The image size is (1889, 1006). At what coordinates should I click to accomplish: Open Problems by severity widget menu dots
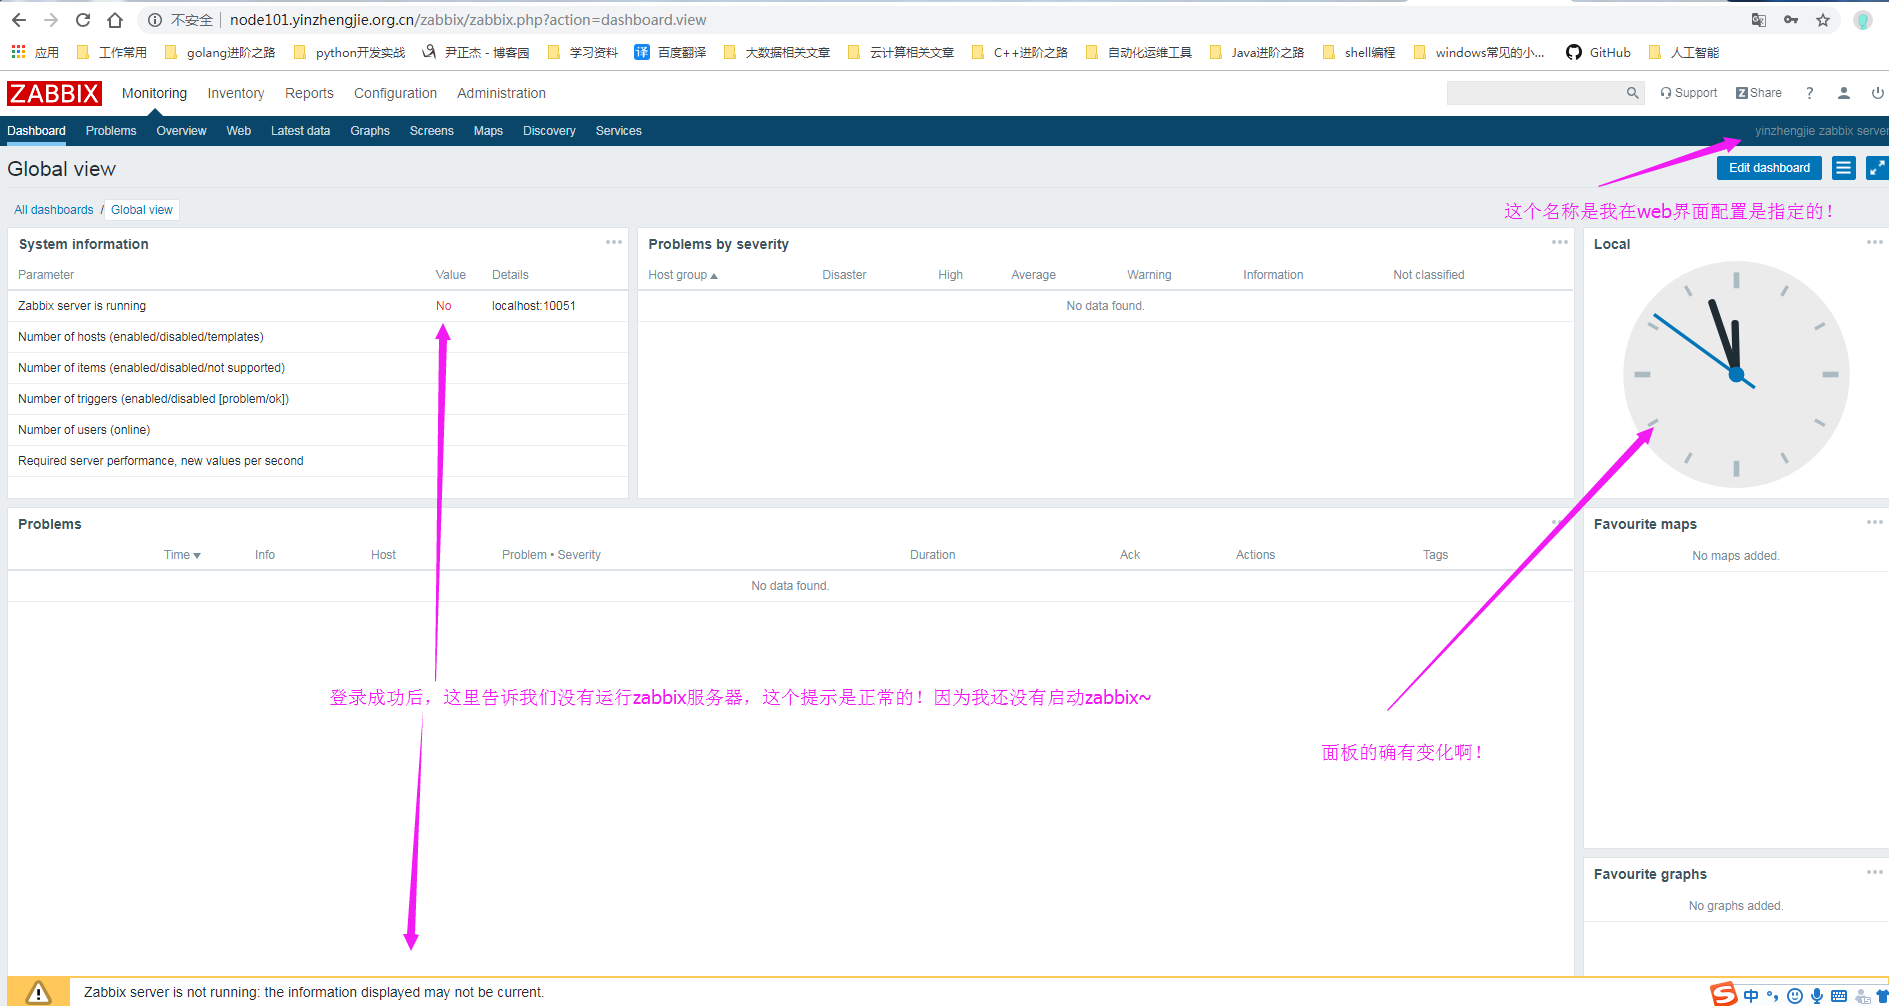(x=1559, y=242)
